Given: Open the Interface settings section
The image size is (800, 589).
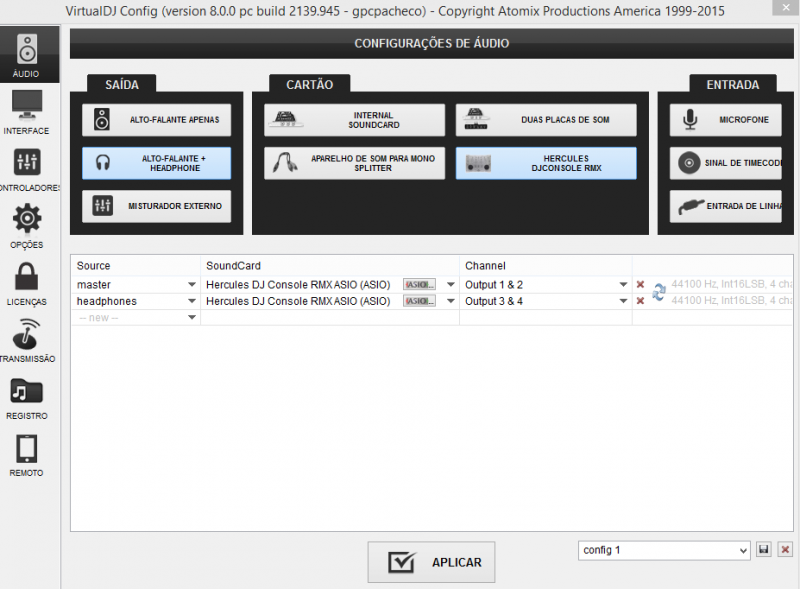Looking at the screenshot, I should point(27,111).
